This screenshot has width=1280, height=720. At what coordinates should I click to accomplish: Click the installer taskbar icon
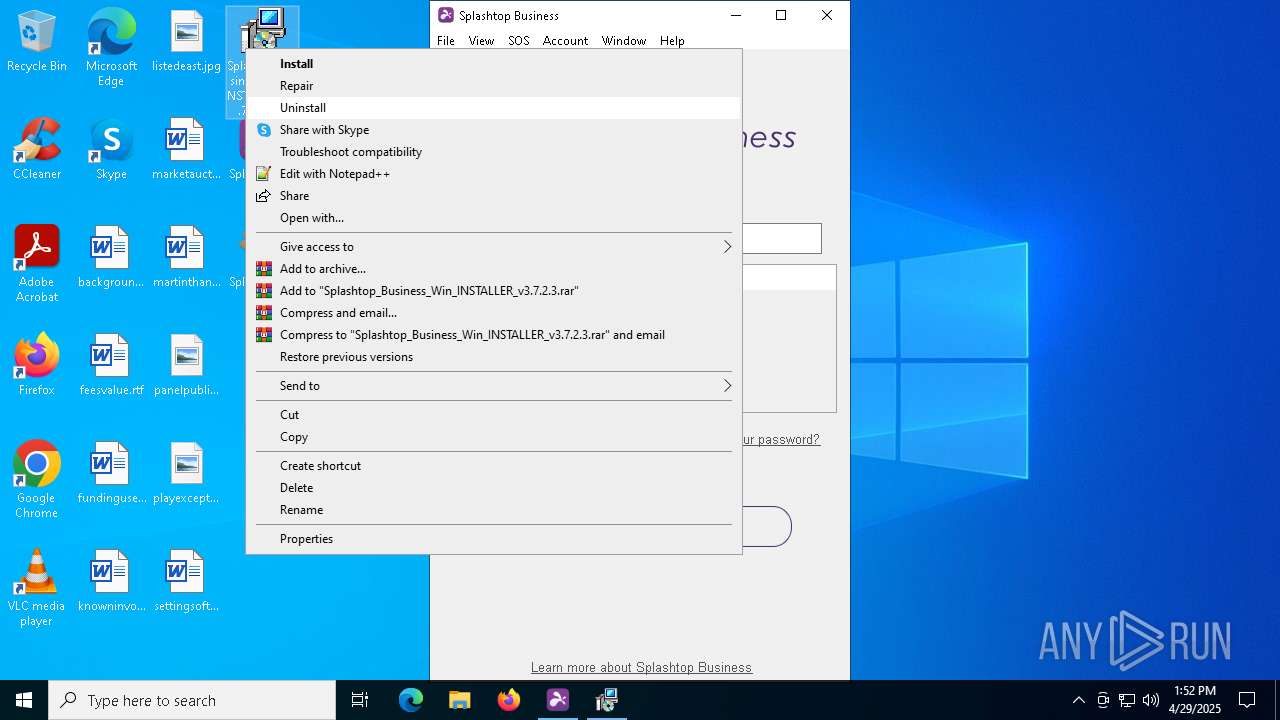point(607,700)
